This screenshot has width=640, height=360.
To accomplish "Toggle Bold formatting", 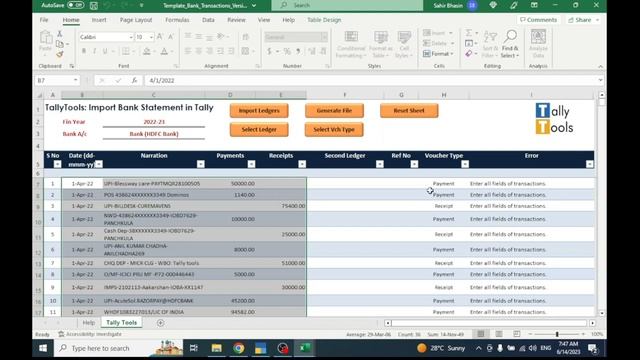I will (84, 51).
